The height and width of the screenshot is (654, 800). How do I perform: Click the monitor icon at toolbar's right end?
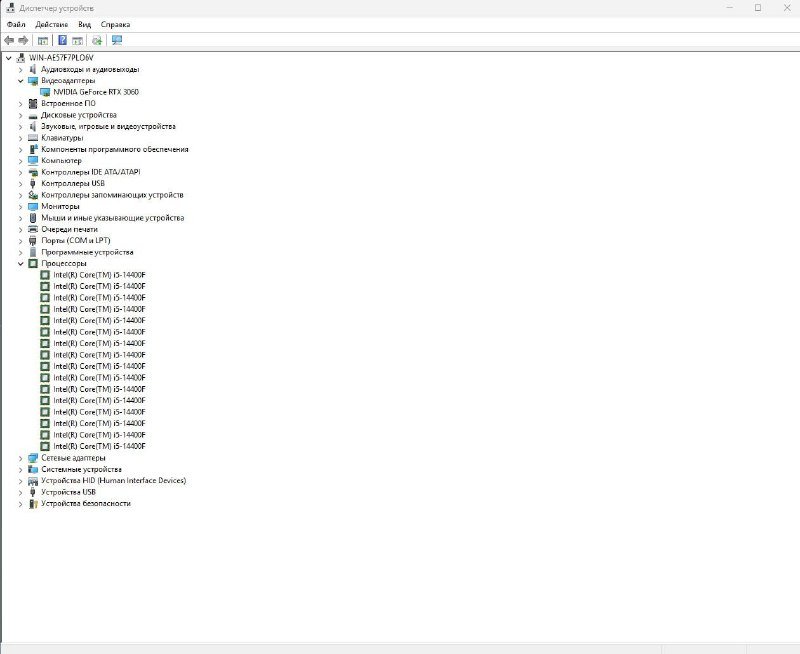(117, 40)
